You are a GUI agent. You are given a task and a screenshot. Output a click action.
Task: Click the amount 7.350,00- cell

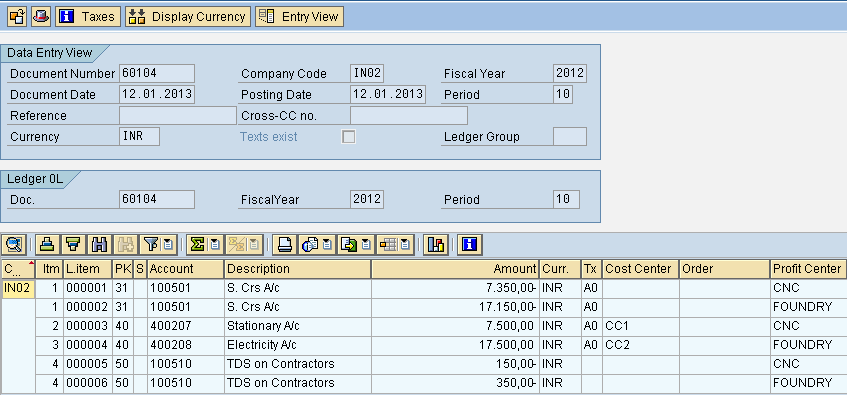coord(455,288)
